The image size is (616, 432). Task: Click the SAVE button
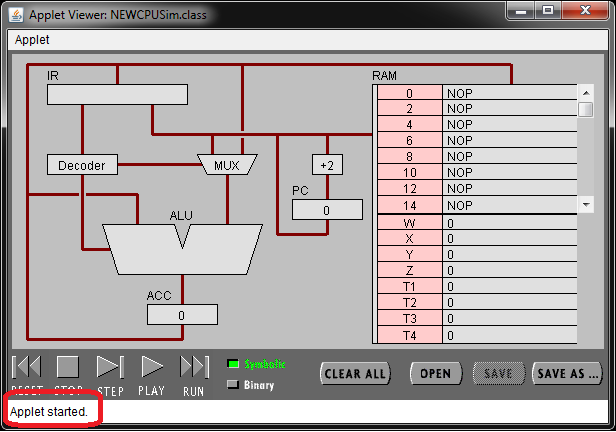pos(498,373)
